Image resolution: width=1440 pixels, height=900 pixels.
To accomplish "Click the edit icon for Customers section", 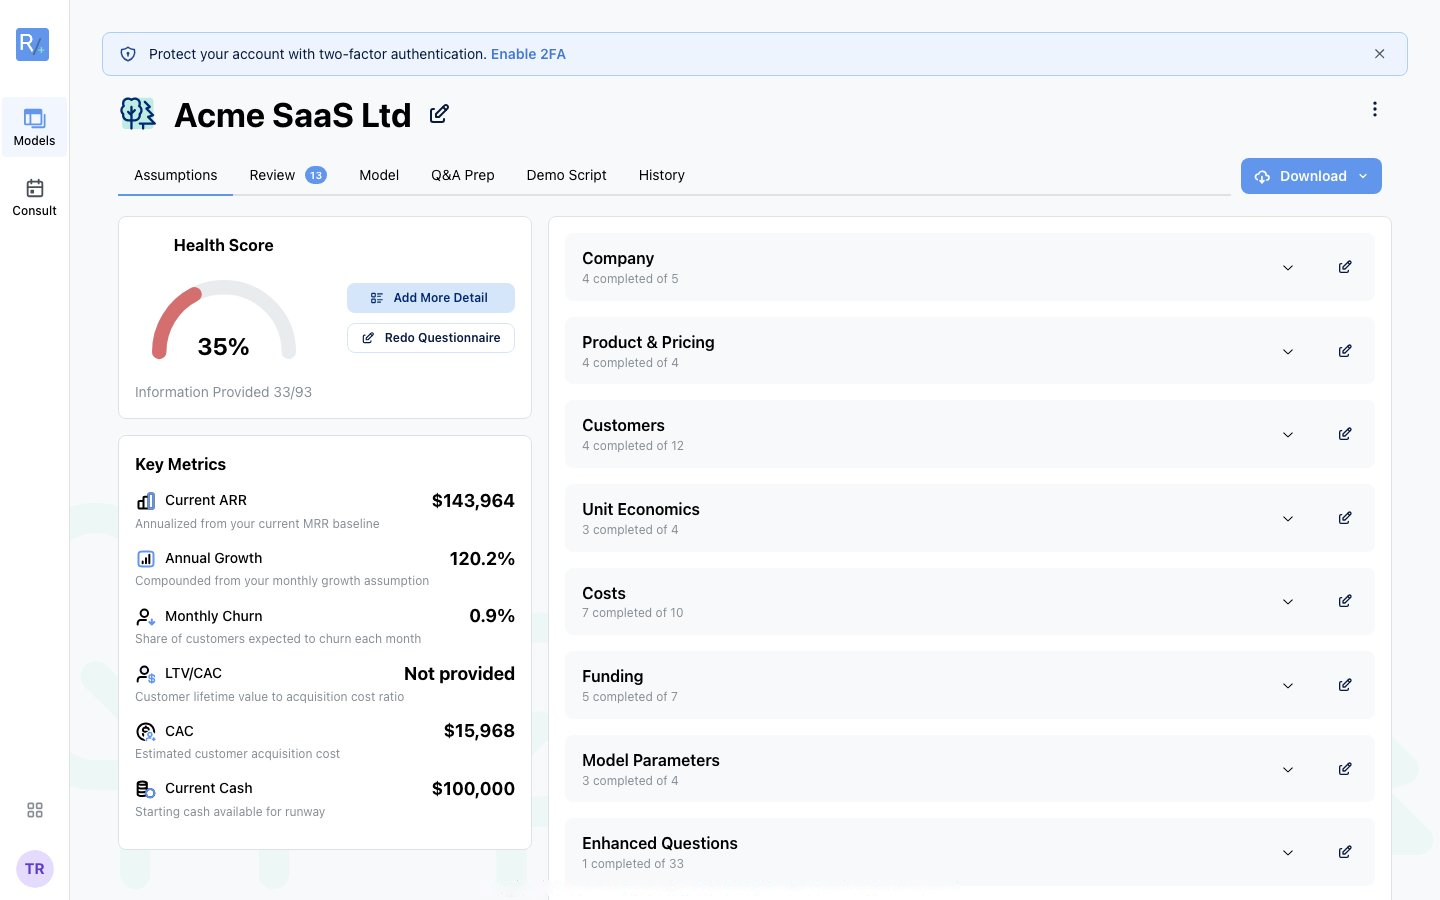I will point(1345,434).
